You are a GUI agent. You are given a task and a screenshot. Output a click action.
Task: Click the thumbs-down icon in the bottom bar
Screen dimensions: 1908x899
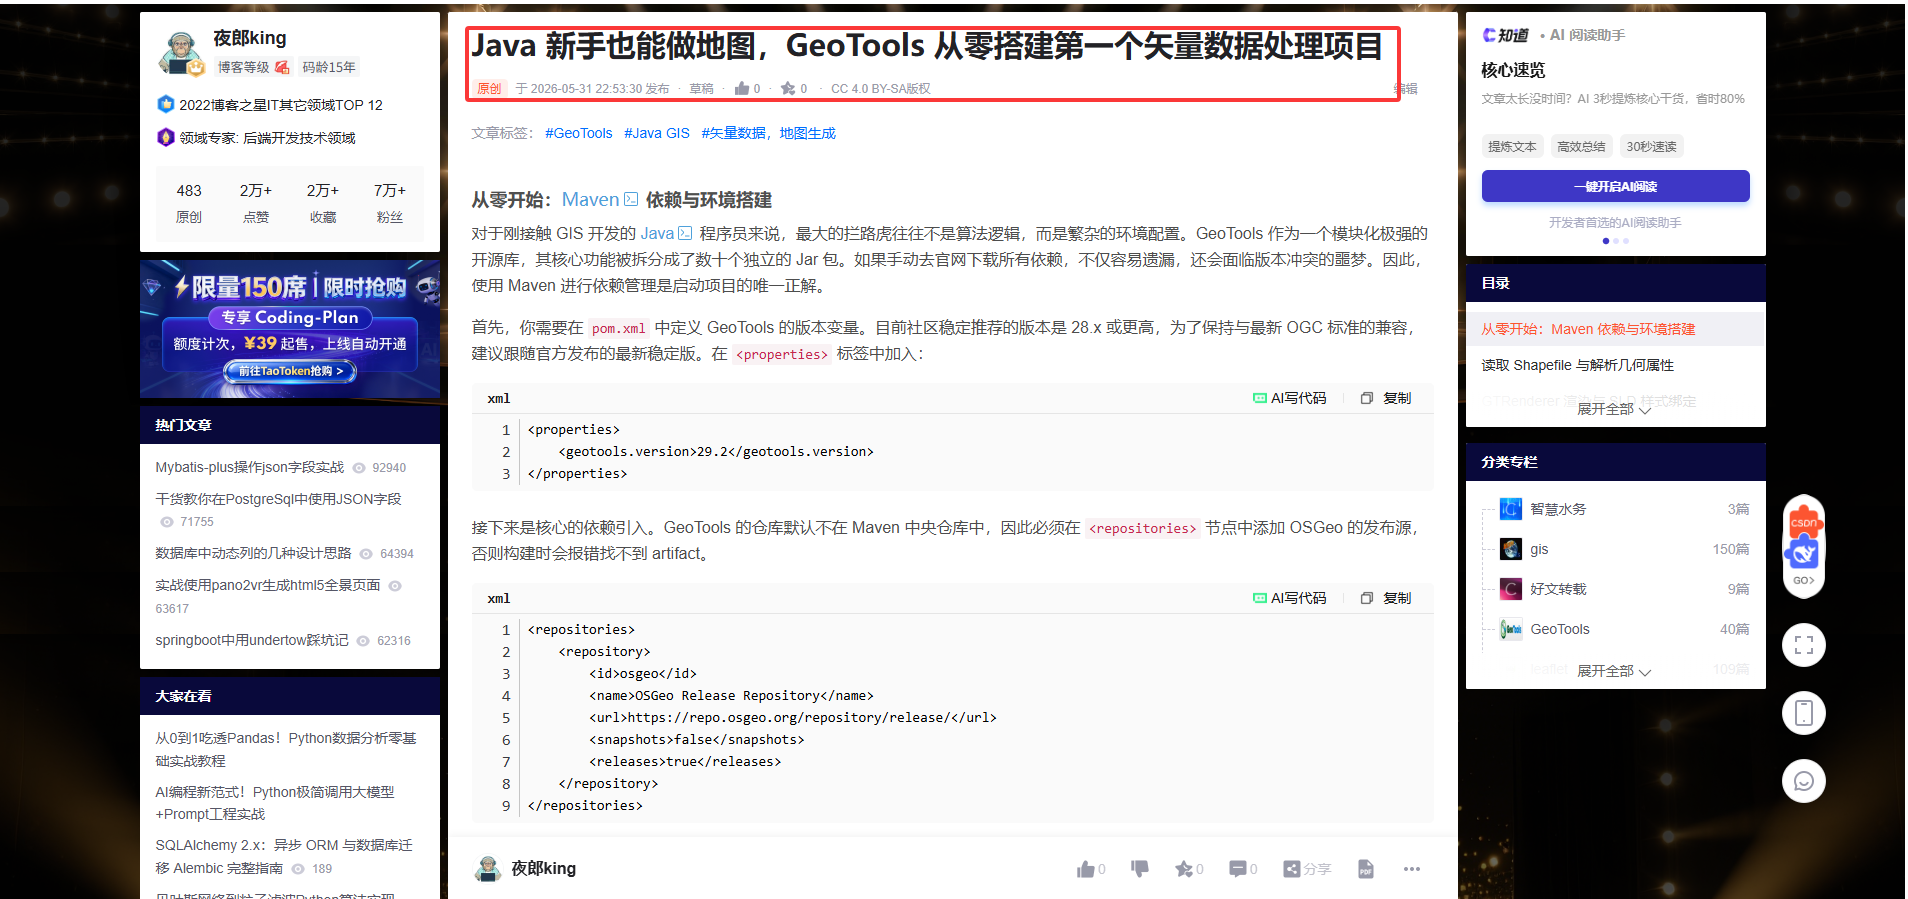(1140, 869)
